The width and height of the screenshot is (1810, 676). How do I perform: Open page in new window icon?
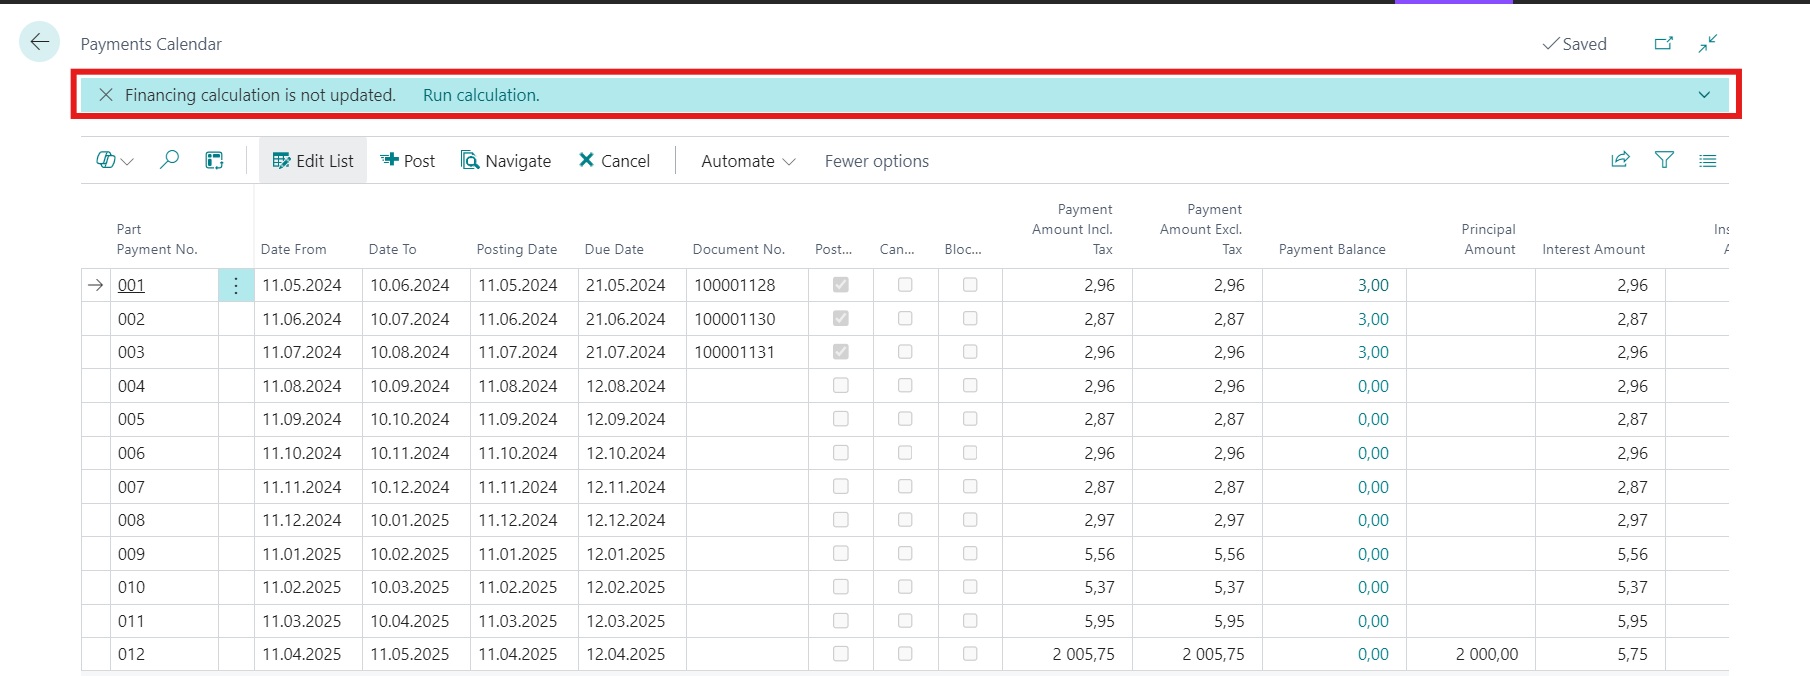click(x=1664, y=43)
